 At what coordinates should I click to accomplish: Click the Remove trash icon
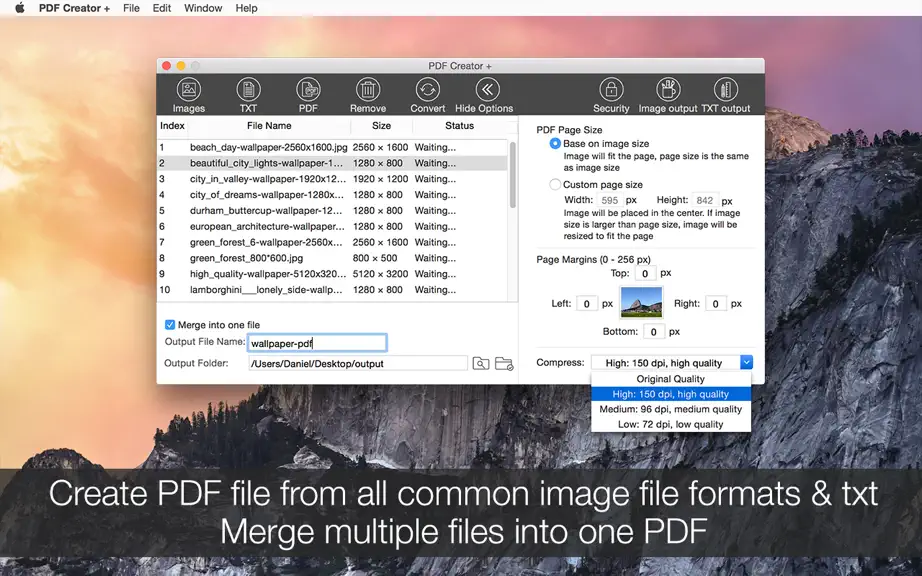click(368, 90)
